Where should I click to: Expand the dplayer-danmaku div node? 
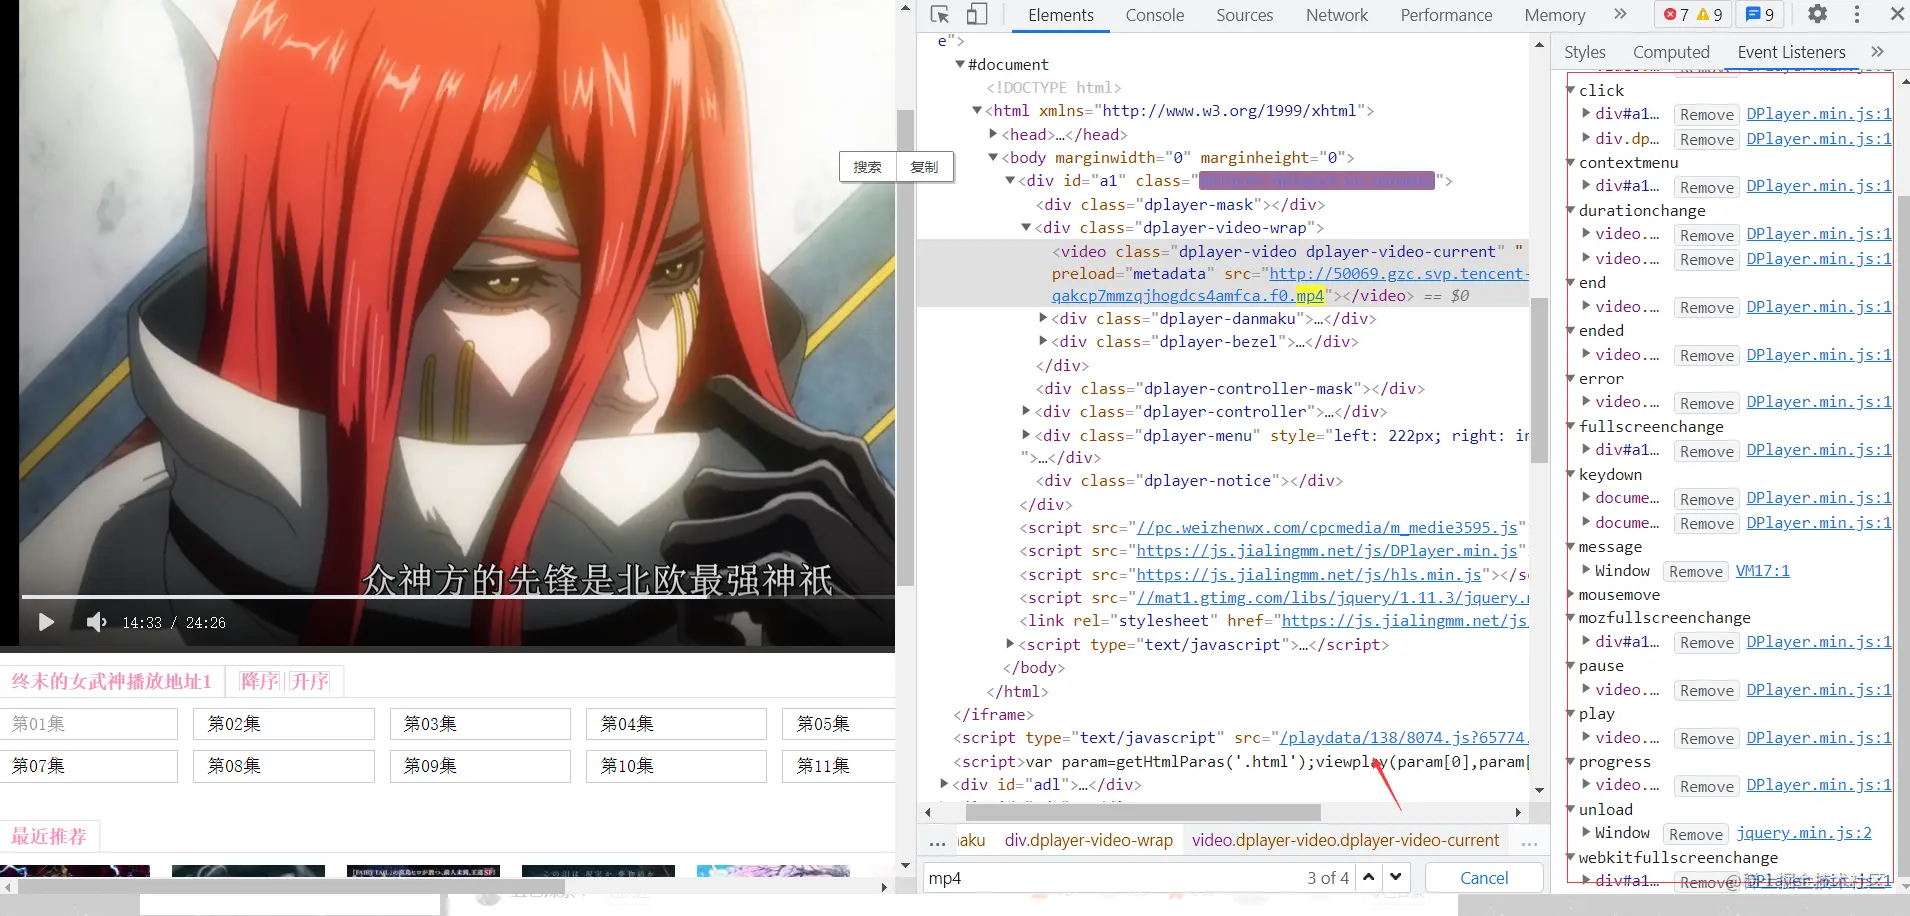coord(1043,318)
